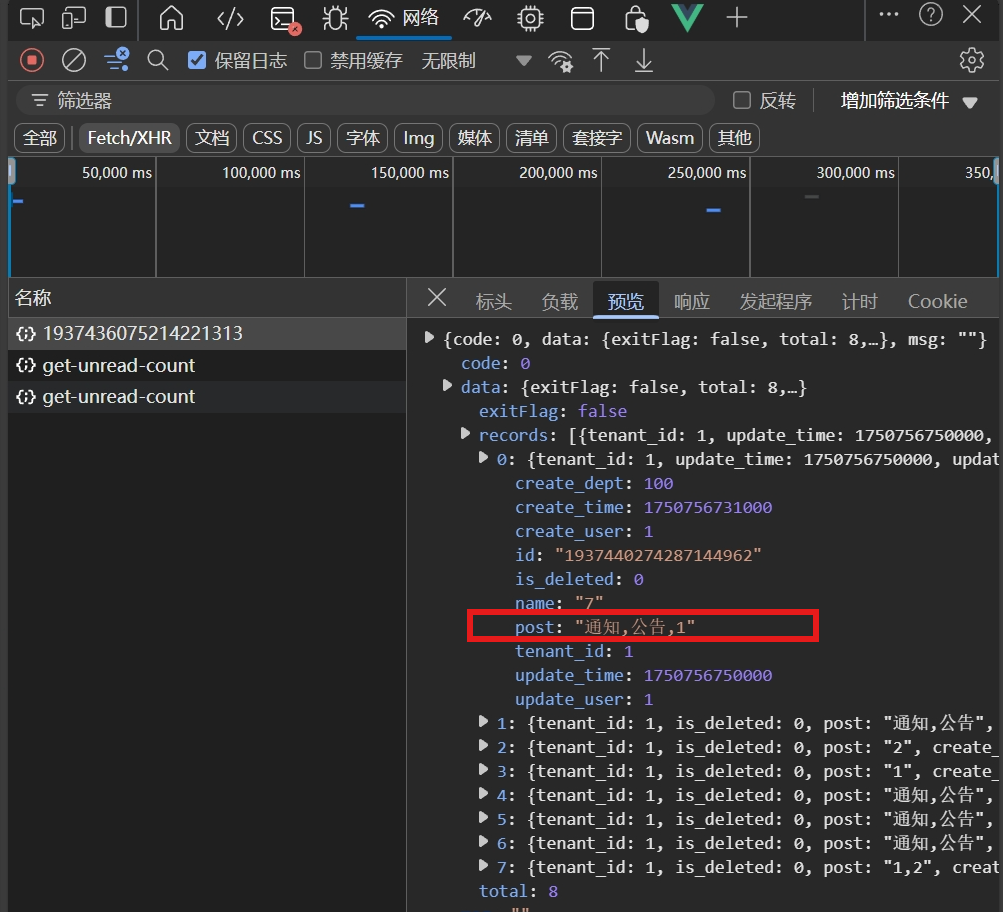The image size is (1003, 912).
Task: Toggle the Fetch/XHR filter
Action: [x=129, y=138]
